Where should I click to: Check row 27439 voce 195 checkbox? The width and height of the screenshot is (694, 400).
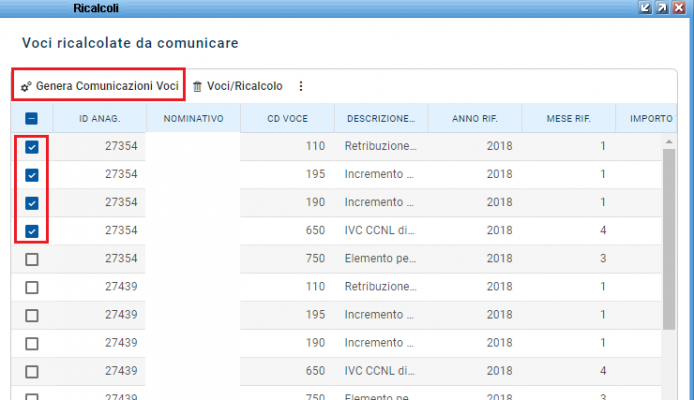[31, 315]
